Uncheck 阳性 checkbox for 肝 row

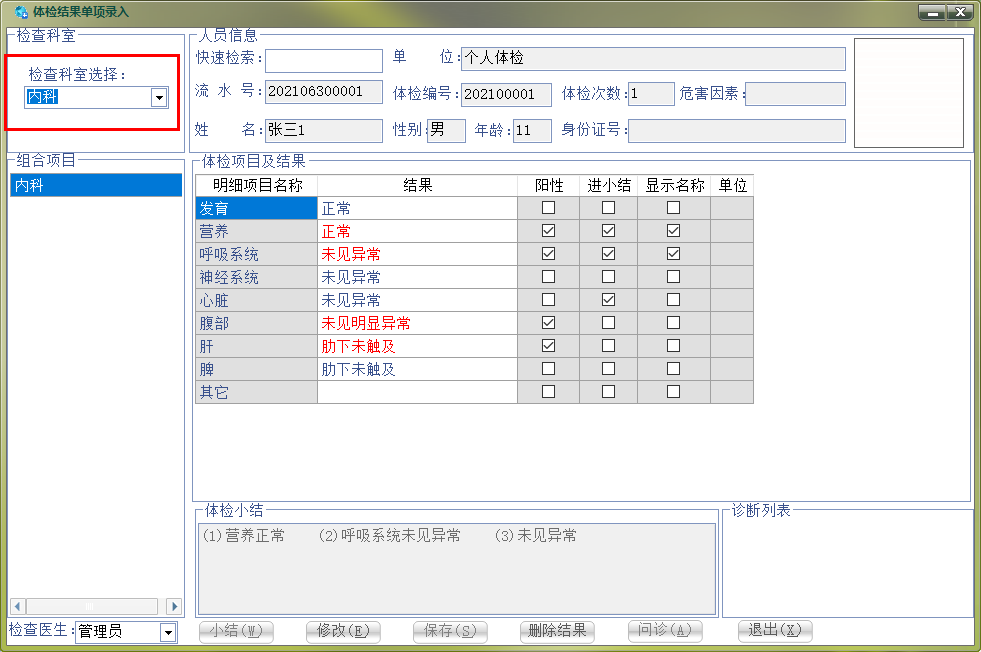pyautogui.click(x=548, y=345)
